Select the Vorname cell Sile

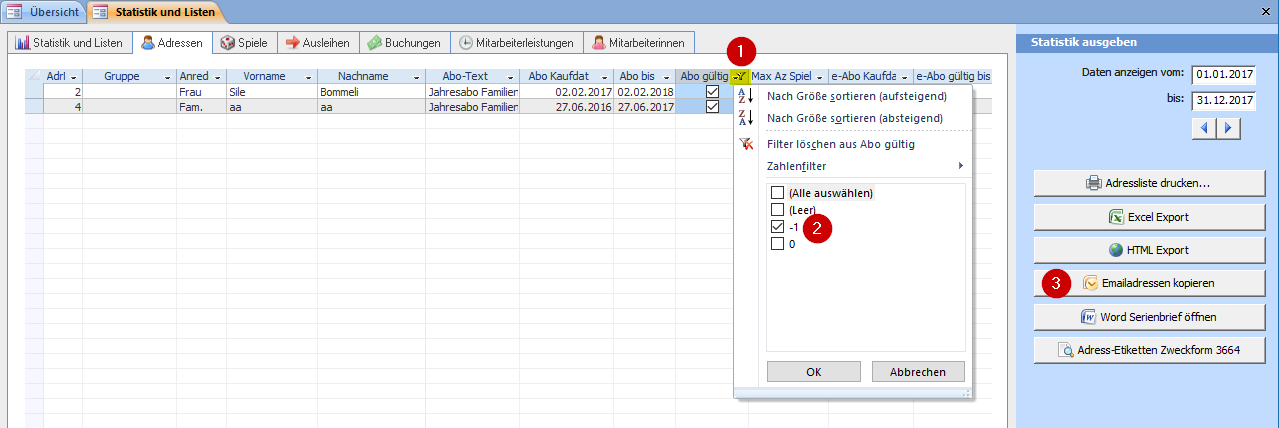pos(272,91)
